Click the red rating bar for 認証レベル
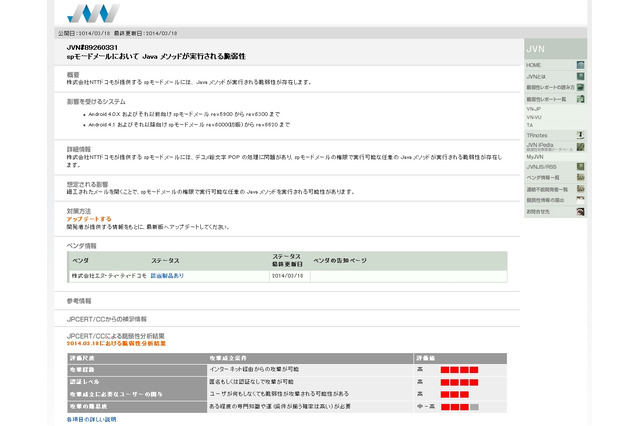This screenshot has width=640, height=426. (459, 382)
